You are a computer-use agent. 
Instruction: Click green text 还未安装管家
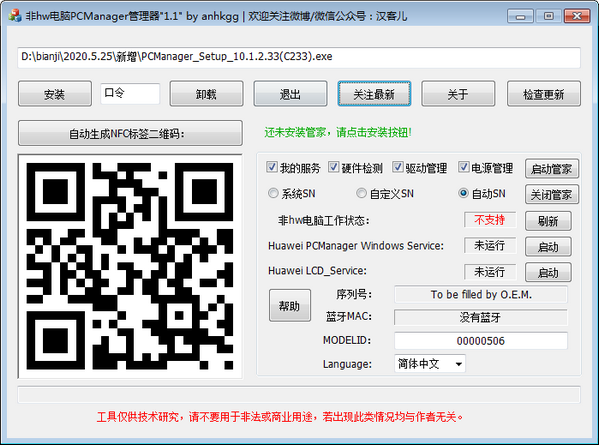pos(338,133)
